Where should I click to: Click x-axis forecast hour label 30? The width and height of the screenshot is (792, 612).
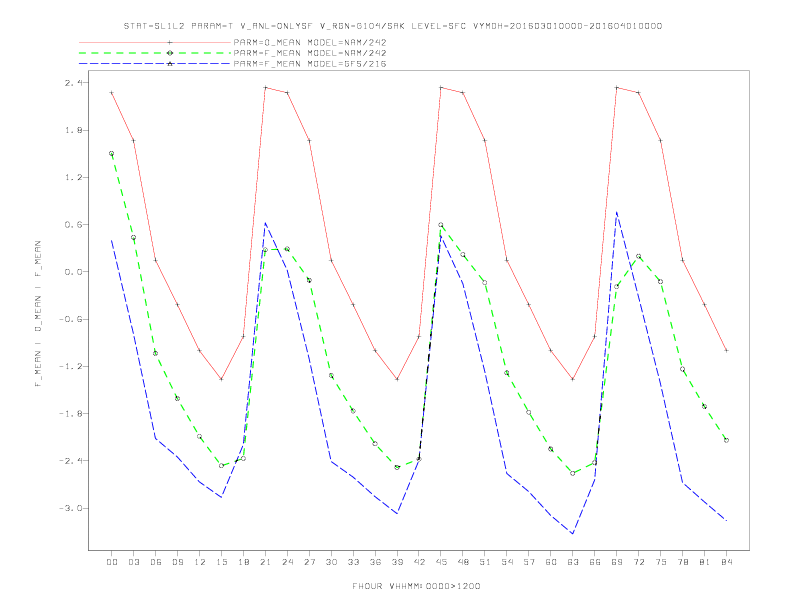(331, 562)
